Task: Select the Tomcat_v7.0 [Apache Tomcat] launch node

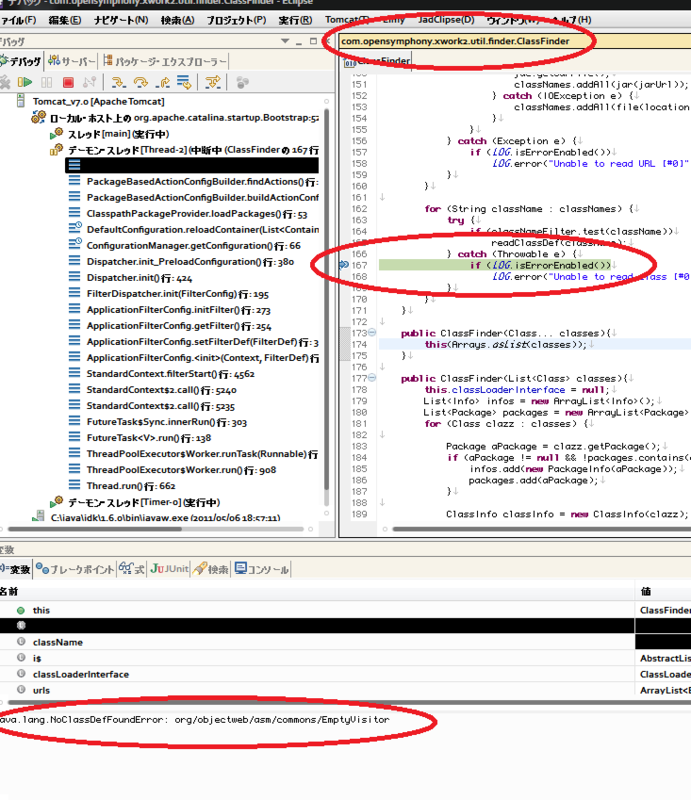Action: [98, 102]
